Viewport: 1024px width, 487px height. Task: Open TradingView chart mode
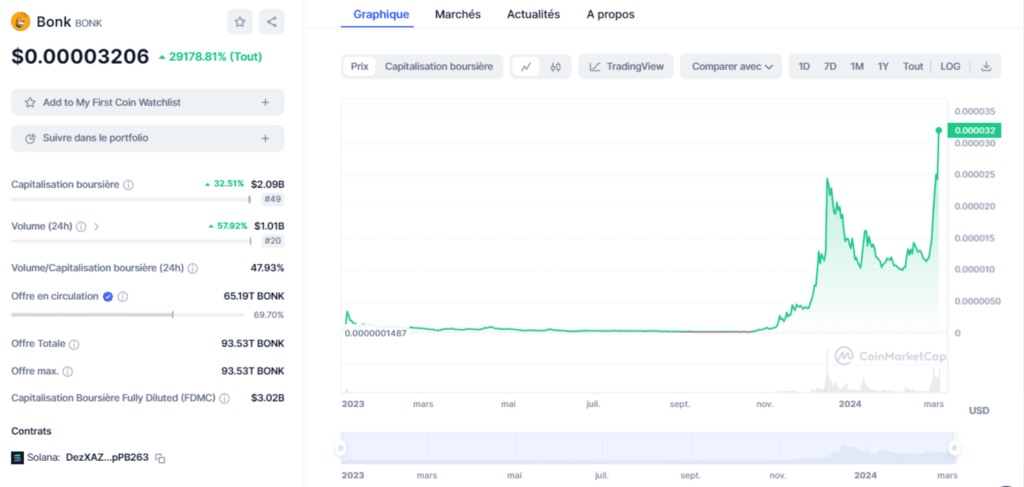626,67
